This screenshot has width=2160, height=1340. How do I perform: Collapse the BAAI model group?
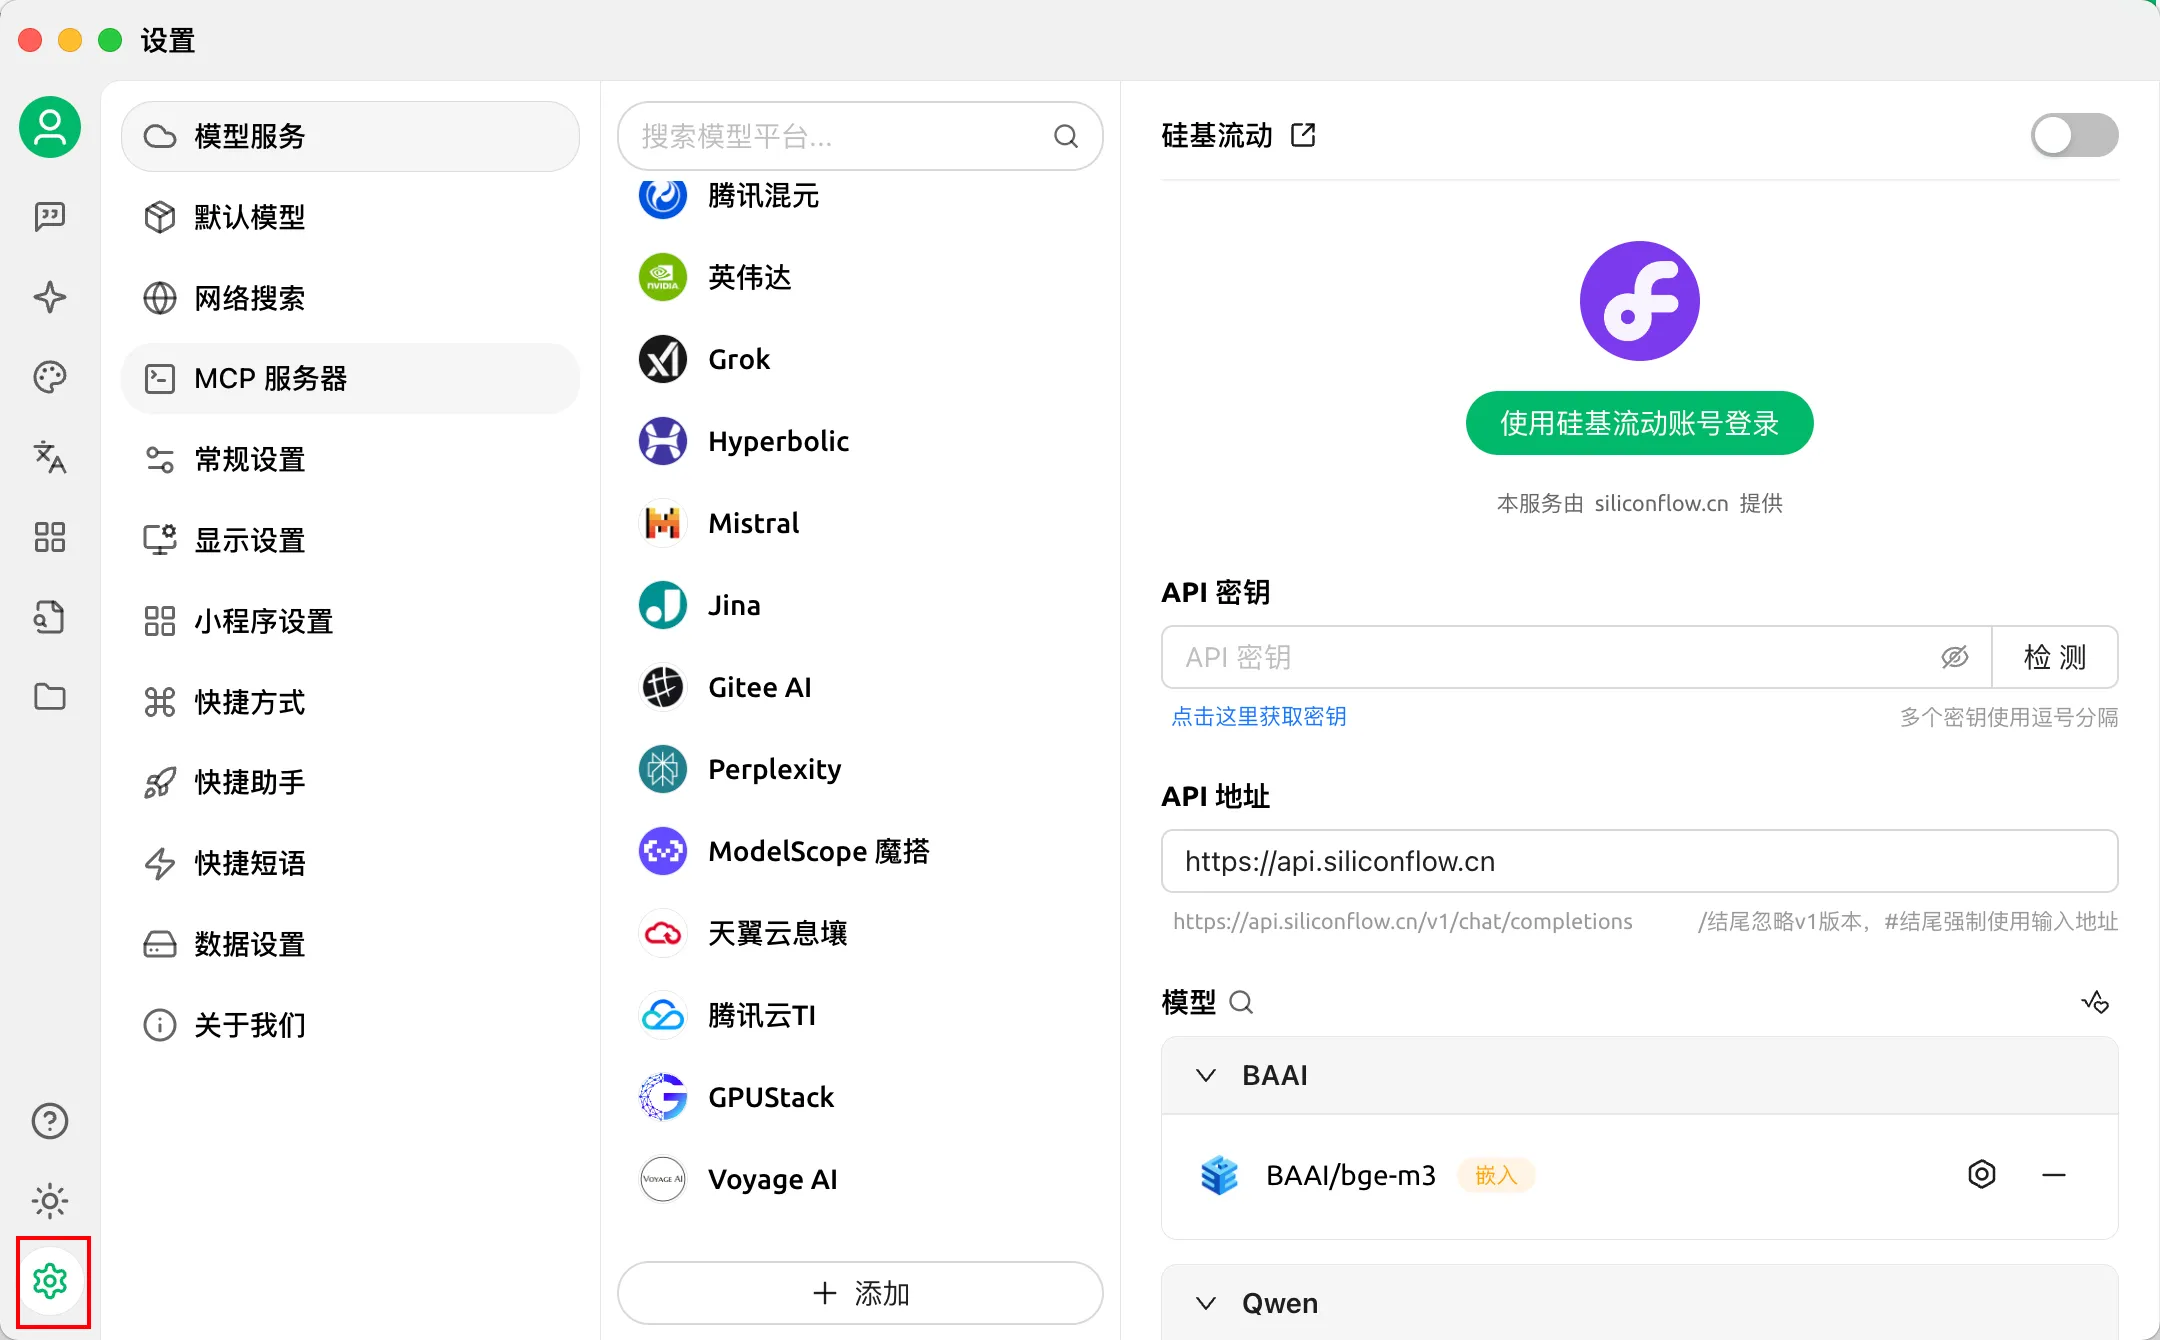click(1206, 1075)
